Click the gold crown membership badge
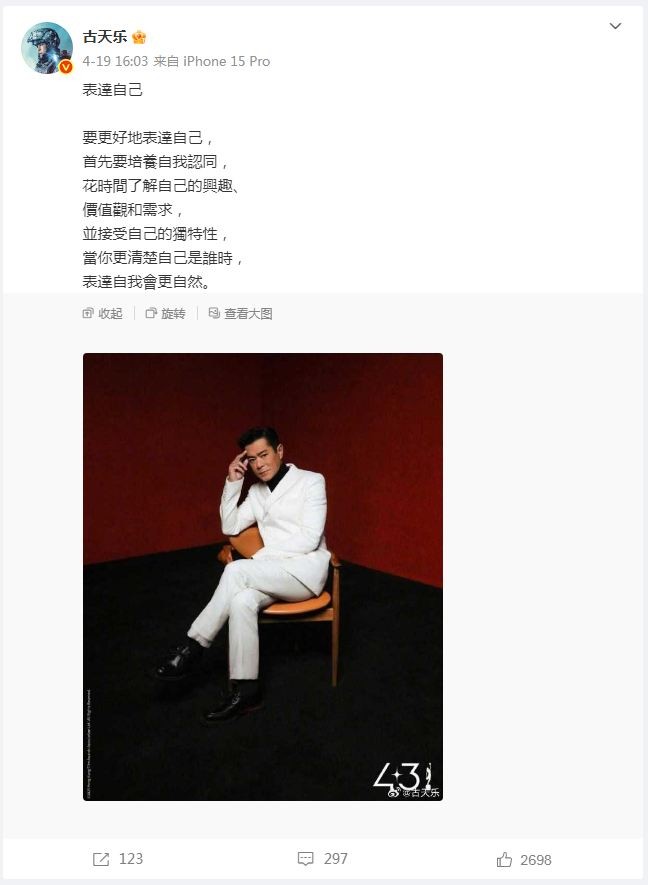 pos(139,37)
